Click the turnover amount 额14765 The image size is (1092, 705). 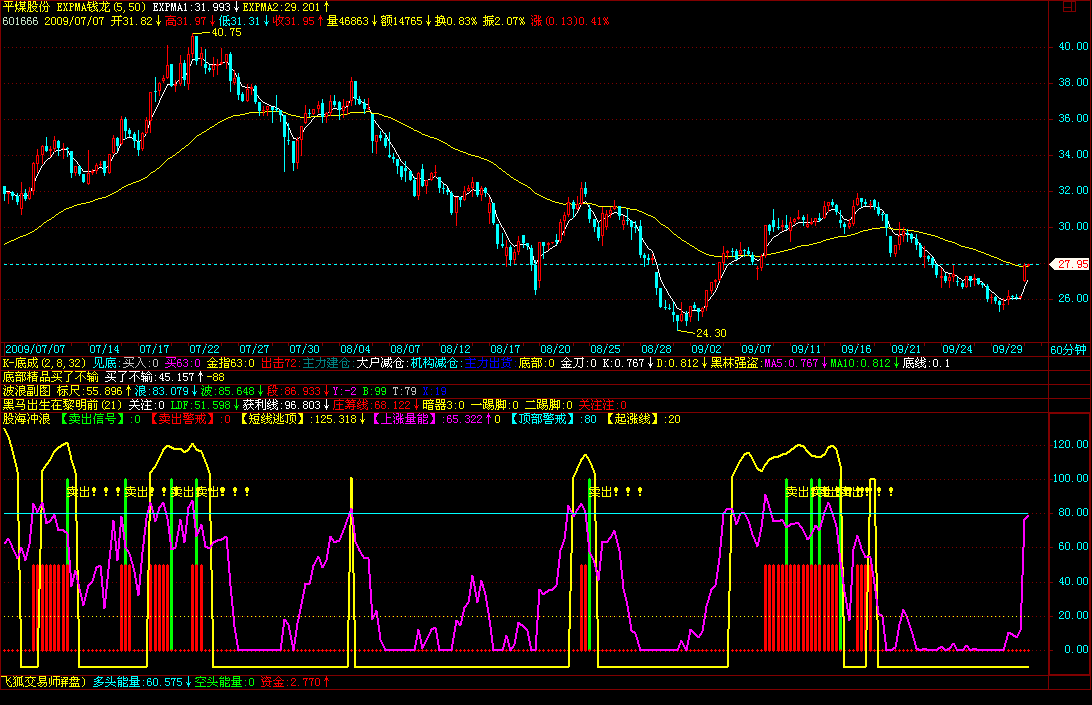coord(401,21)
